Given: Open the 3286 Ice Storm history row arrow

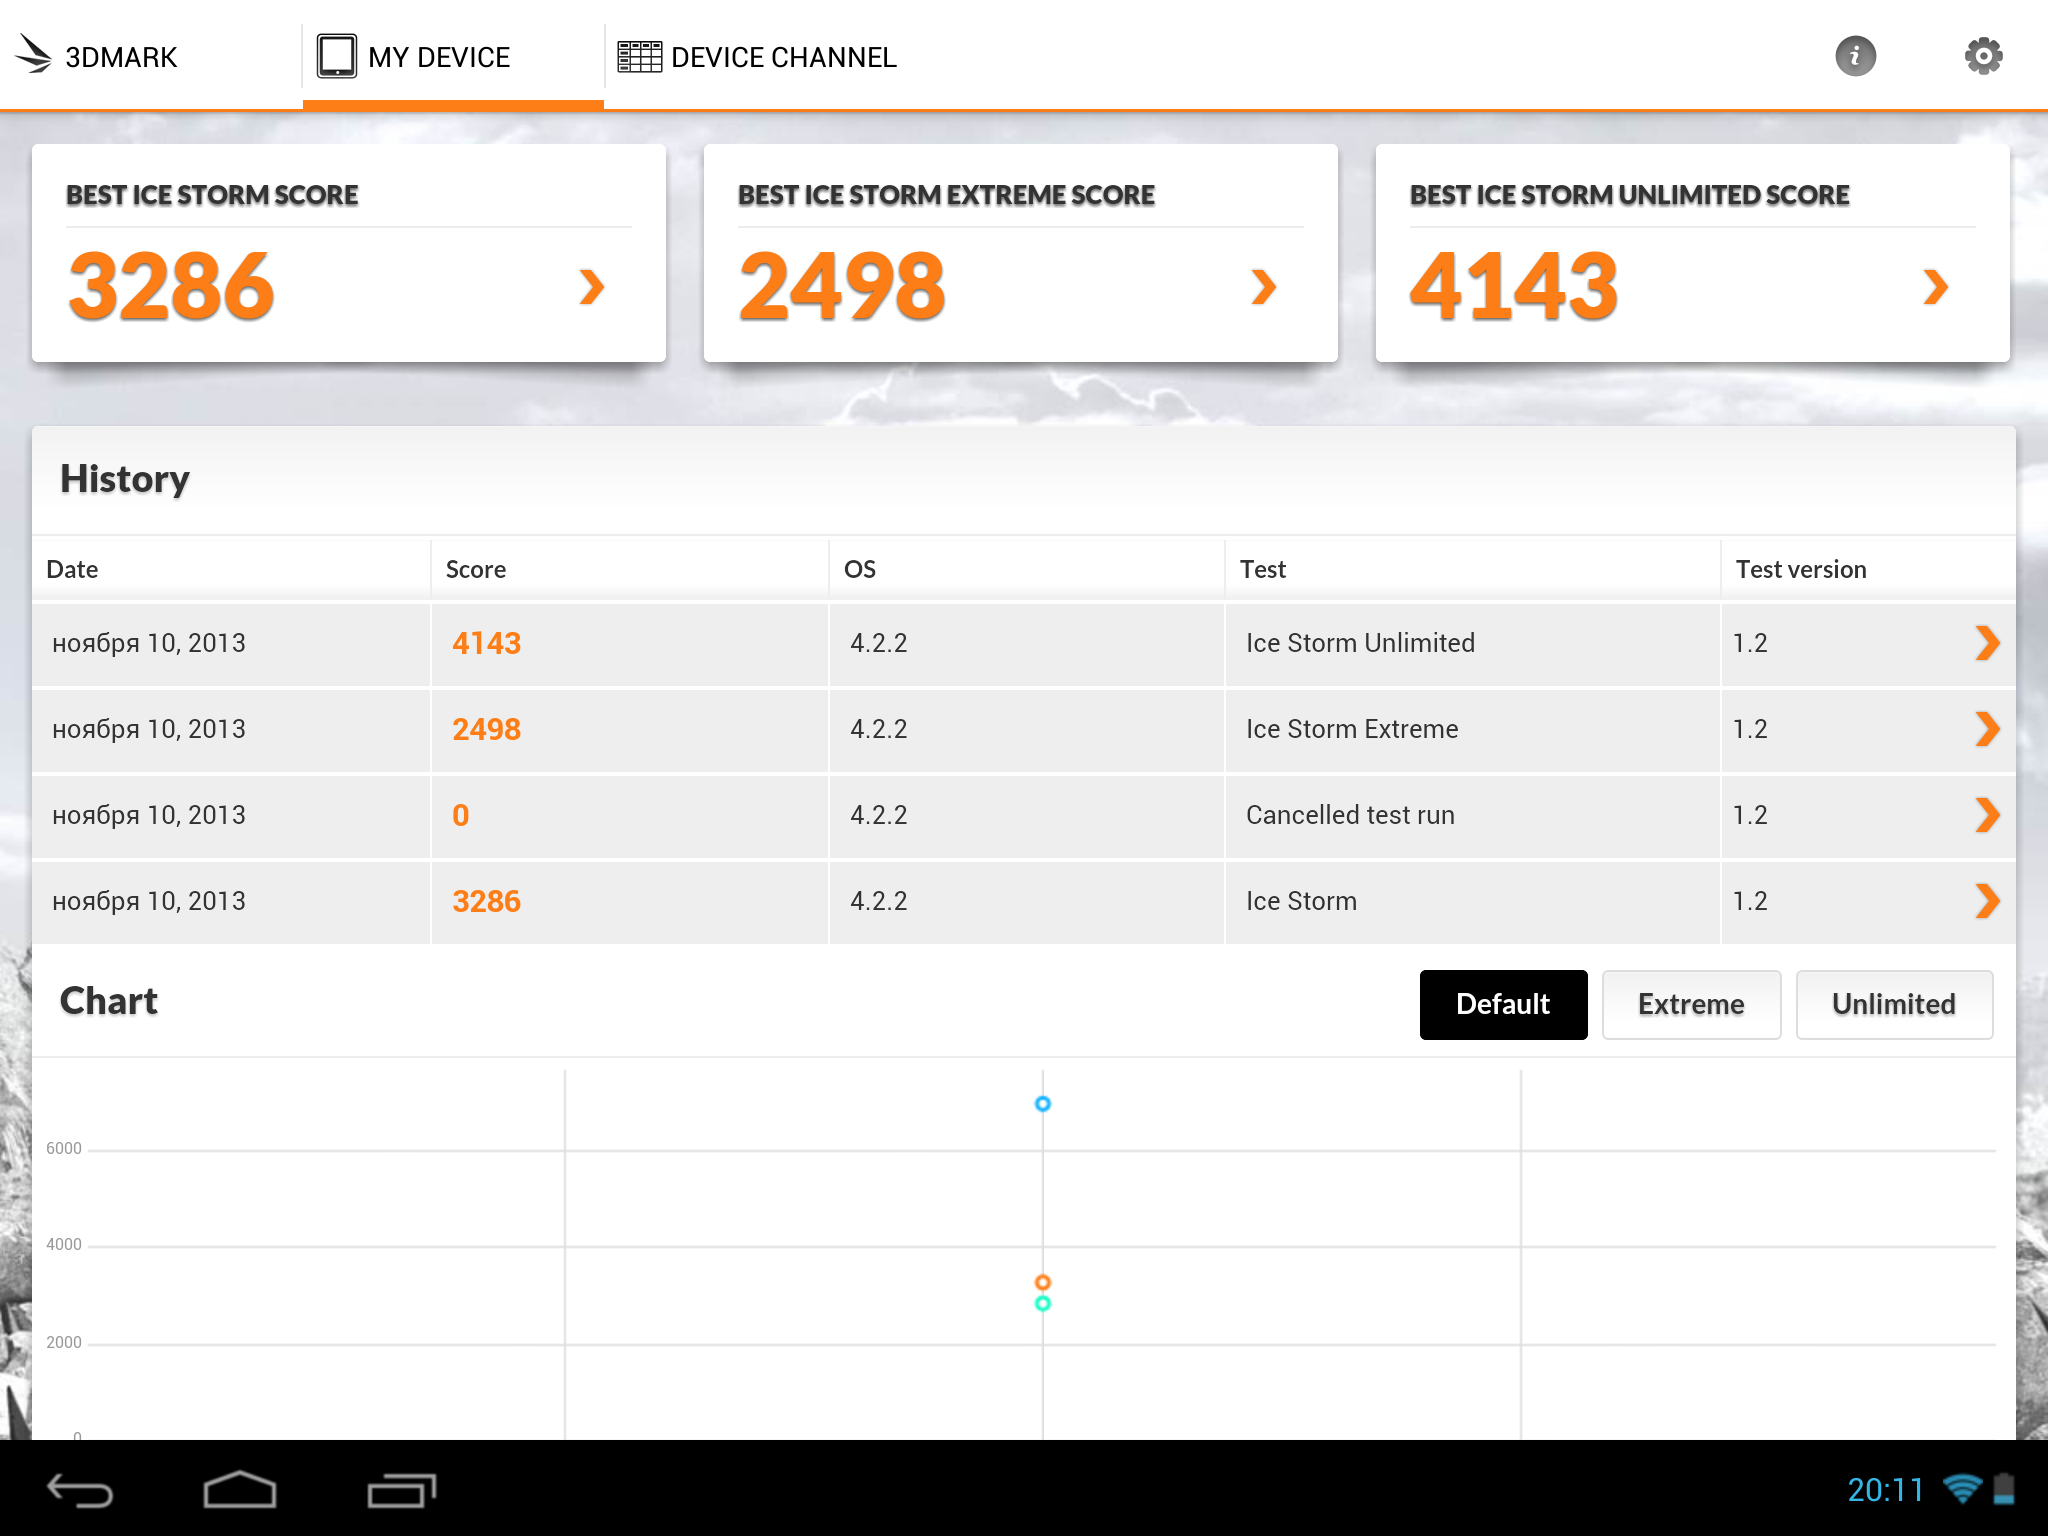Looking at the screenshot, I should [x=1987, y=901].
